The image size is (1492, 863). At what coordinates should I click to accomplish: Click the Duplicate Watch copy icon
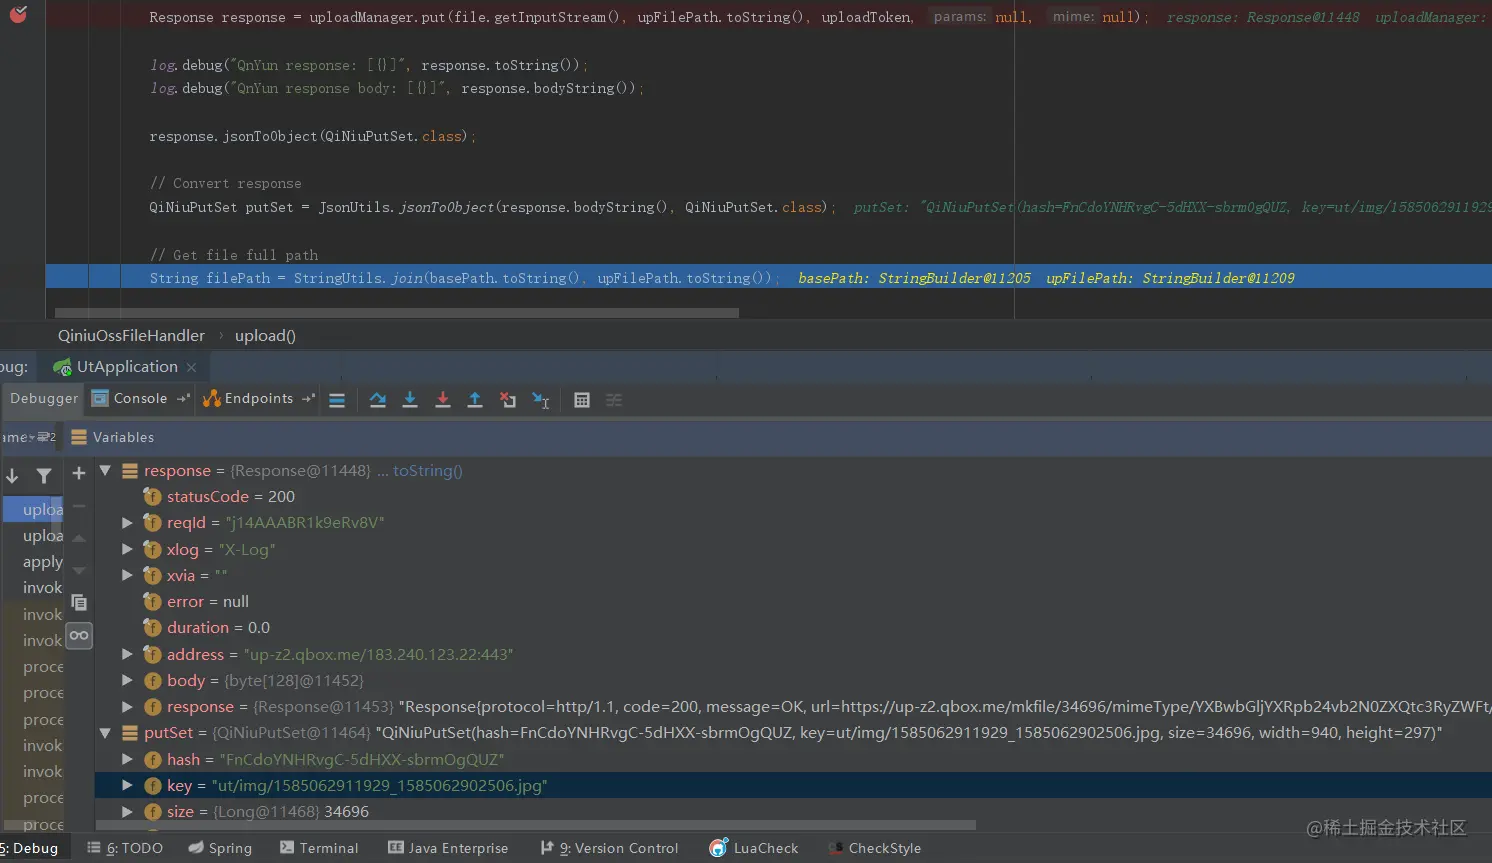click(x=79, y=602)
